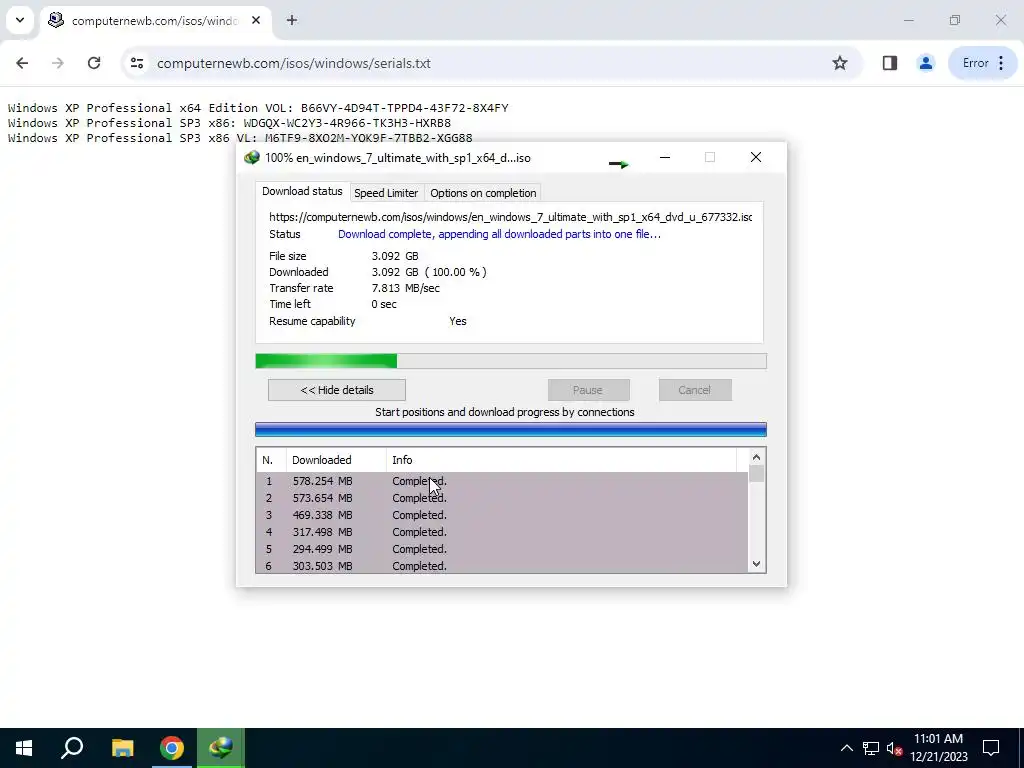This screenshot has width=1024, height=768.
Task: Open Chrome side panel
Action: tap(889, 63)
